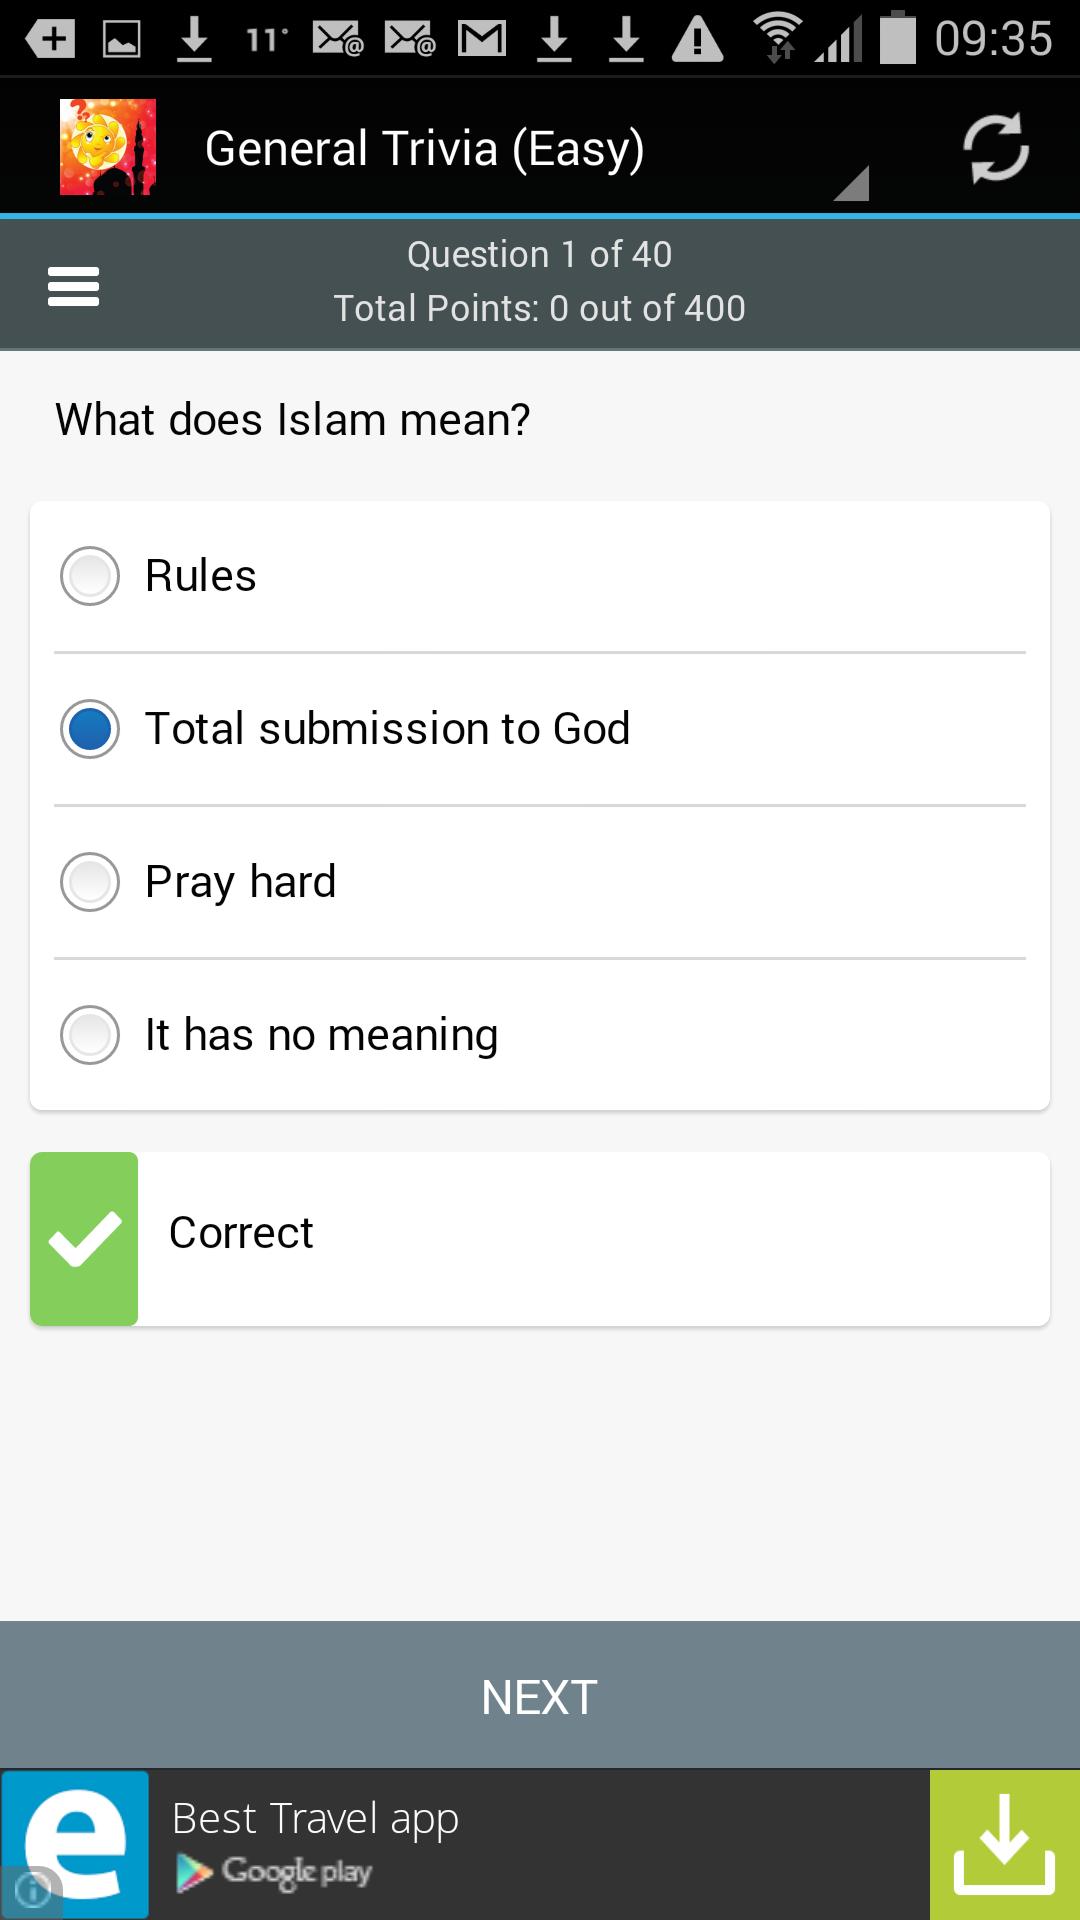Tap the green correct checkmark icon

(84, 1239)
